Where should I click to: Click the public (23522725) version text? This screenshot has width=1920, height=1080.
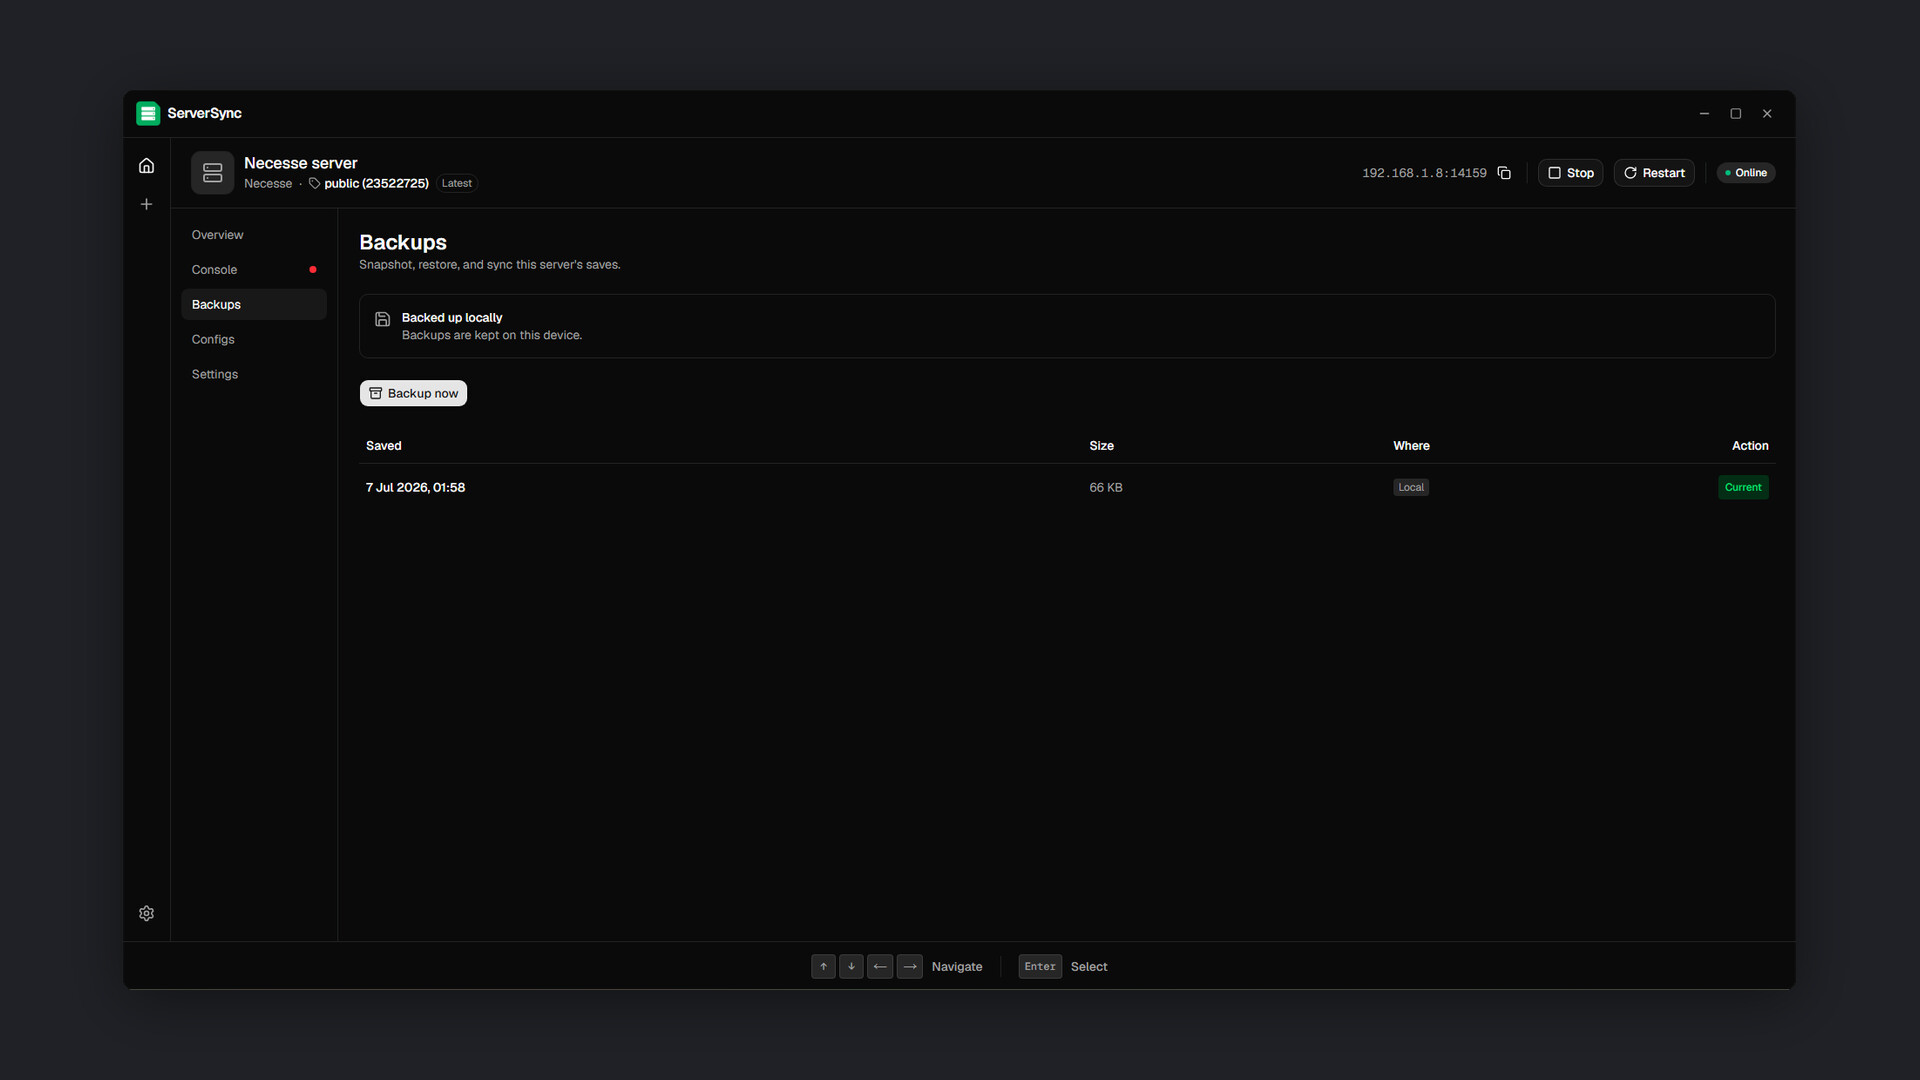[376, 183]
